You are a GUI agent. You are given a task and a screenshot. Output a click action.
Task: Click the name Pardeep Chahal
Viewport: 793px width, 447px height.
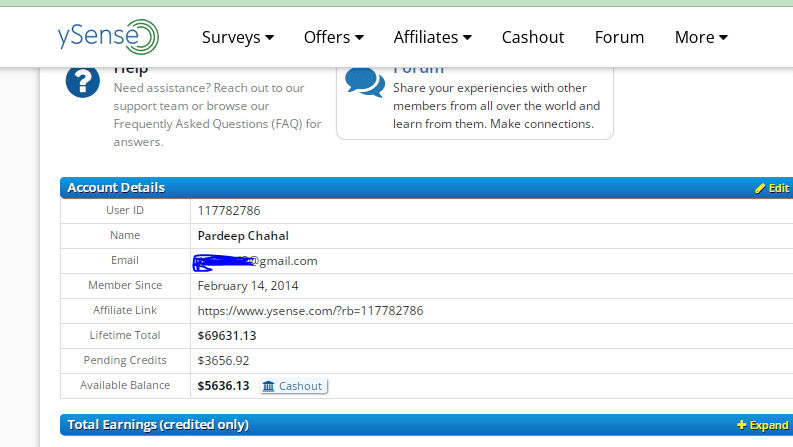[243, 236]
